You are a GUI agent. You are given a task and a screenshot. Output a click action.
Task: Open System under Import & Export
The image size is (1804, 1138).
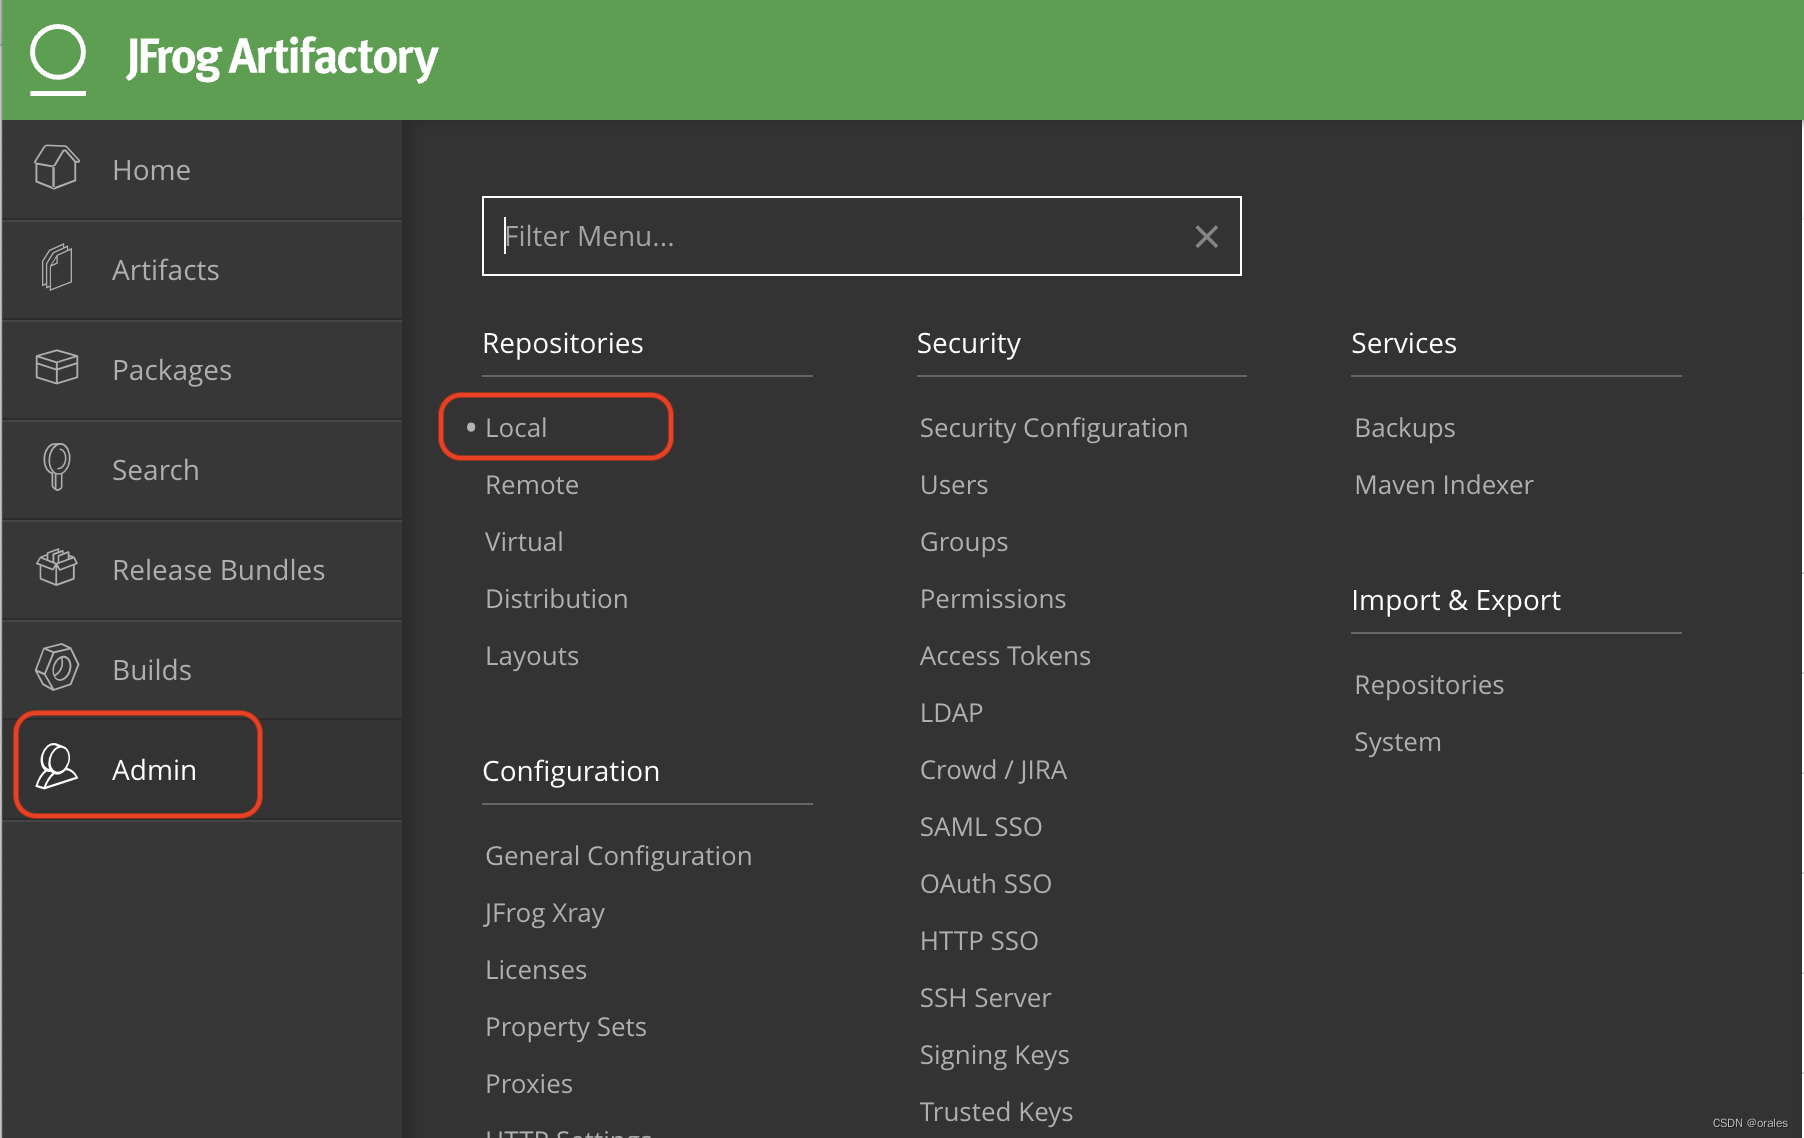click(1398, 742)
